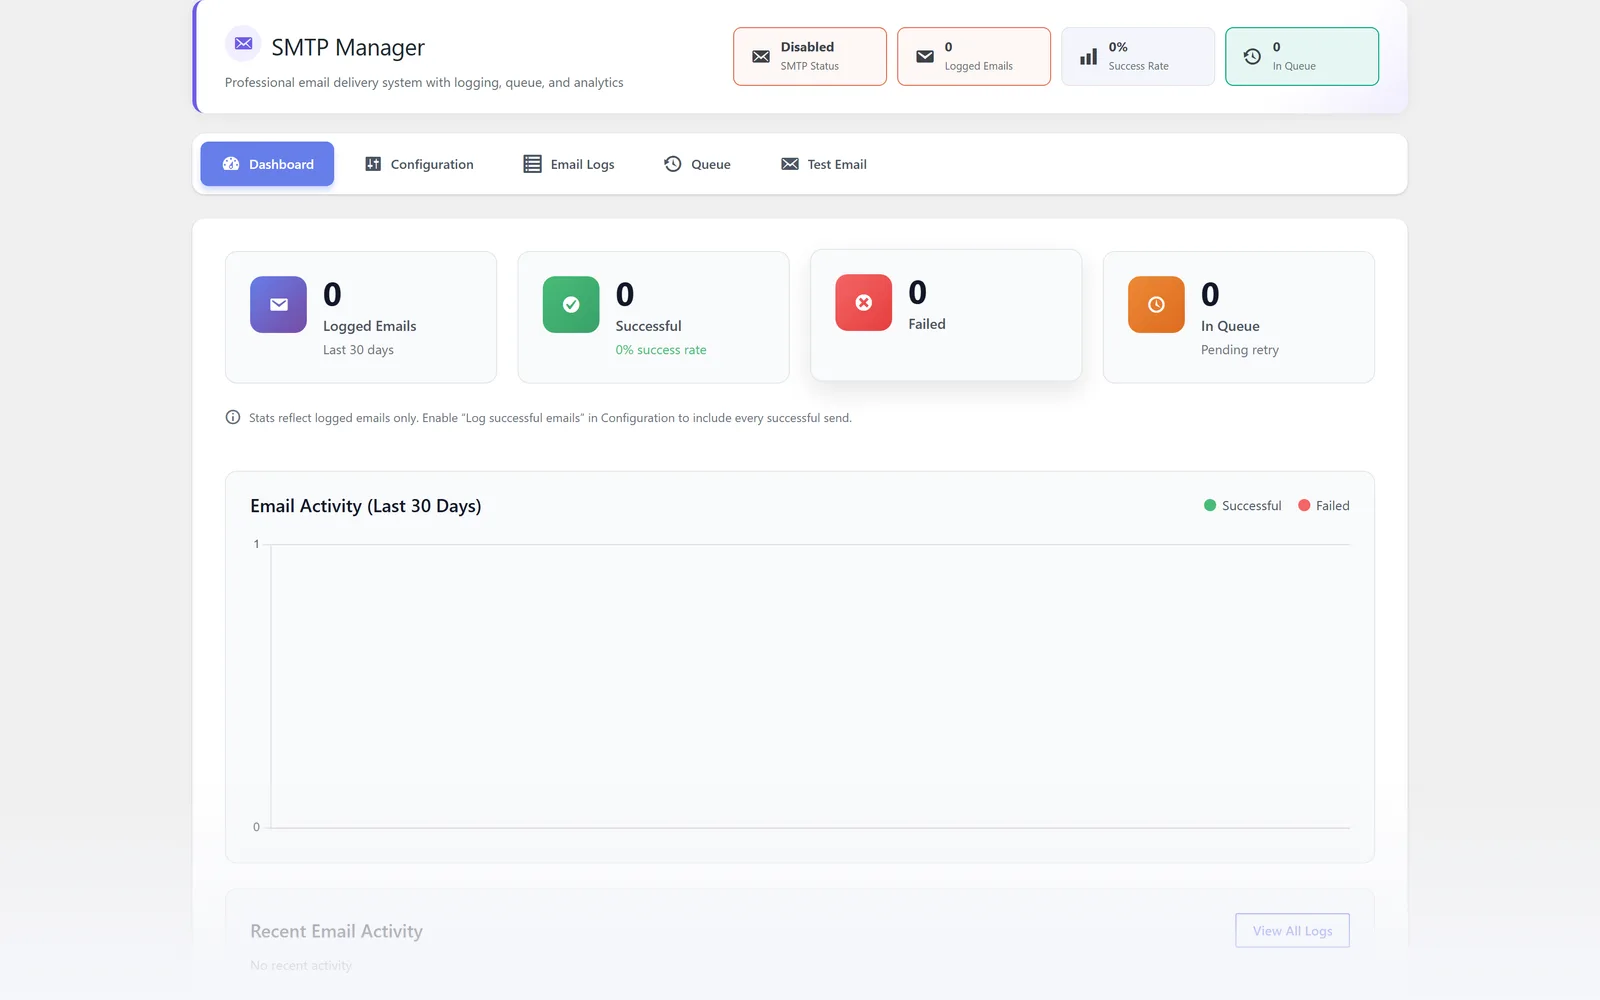This screenshot has width=1600, height=1000.
Task: Click the In Queue history clock icon in header
Action: point(1252,56)
